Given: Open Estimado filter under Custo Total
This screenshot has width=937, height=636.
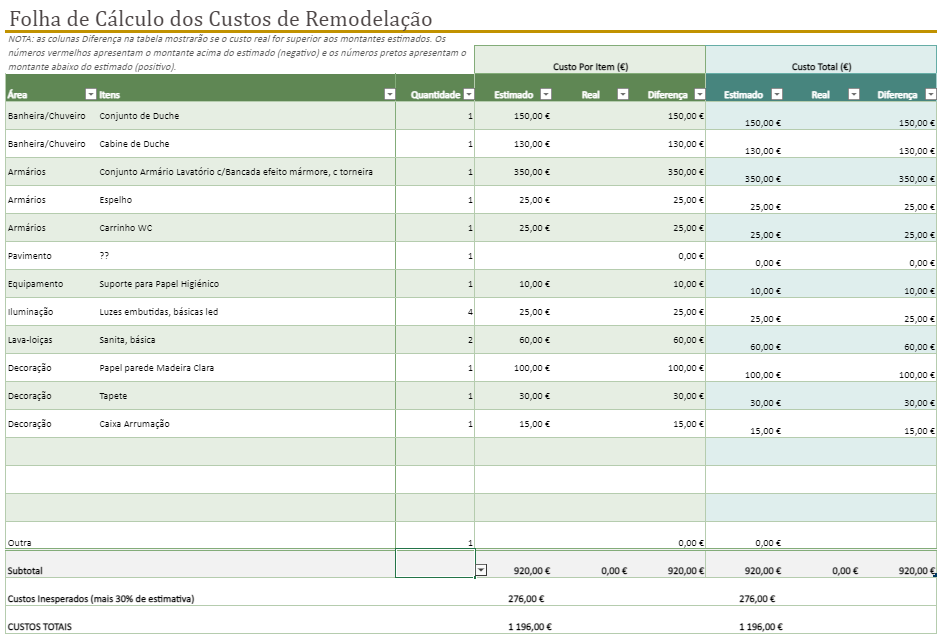Looking at the screenshot, I should 777,94.
